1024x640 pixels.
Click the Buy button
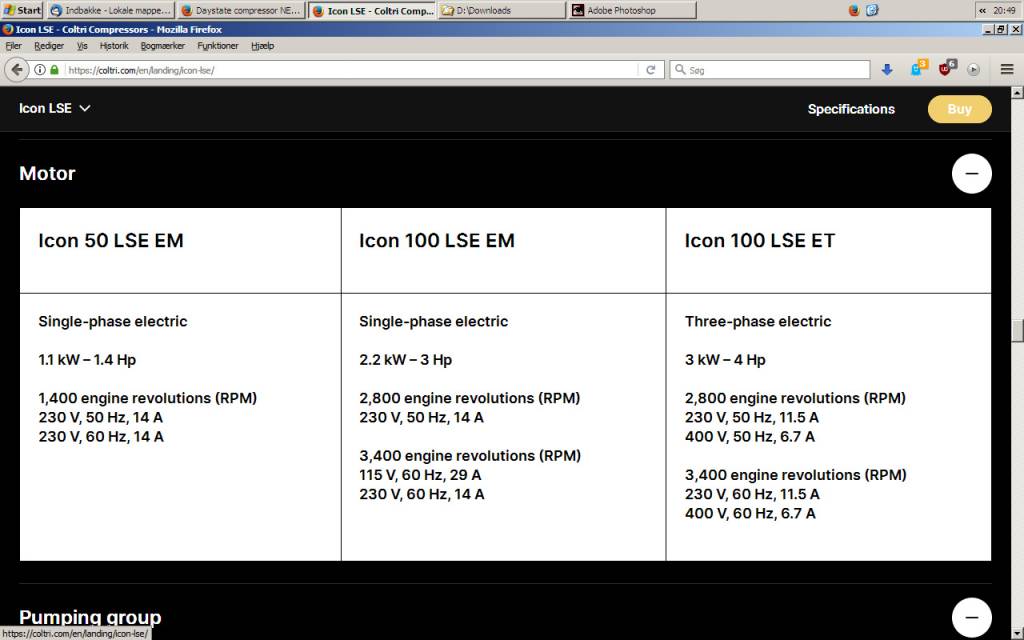(x=959, y=109)
